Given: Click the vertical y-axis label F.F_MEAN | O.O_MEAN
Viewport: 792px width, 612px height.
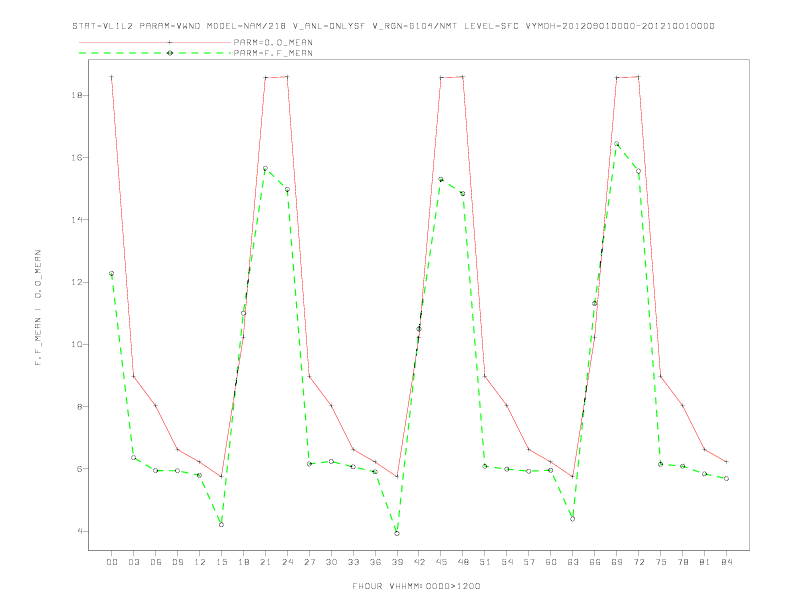Looking at the screenshot, I should 38,308.
